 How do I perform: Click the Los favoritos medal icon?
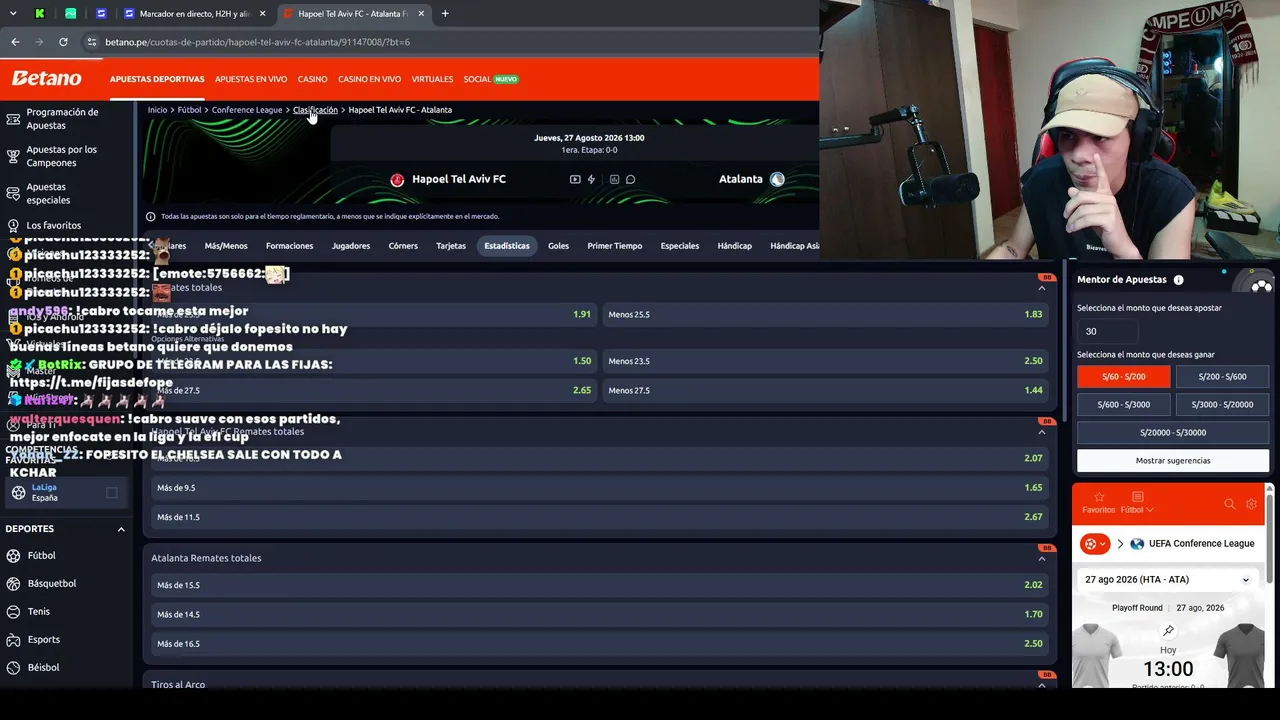tap(13, 226)
